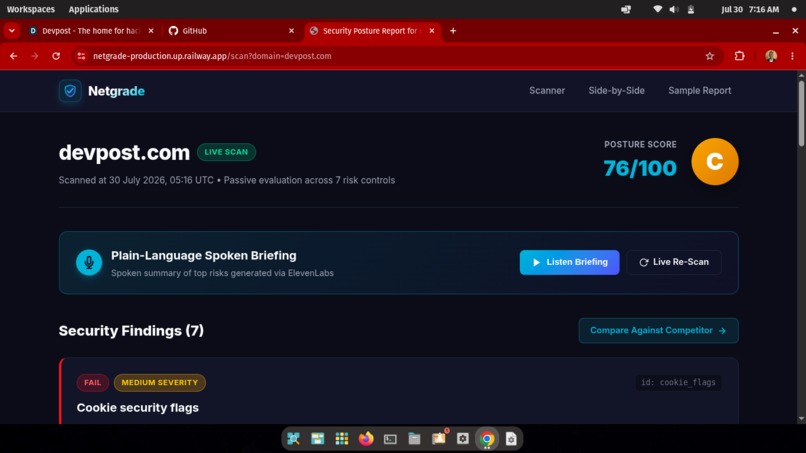Open the workspaces overview icon in dock
806x453 pixels.
pos(318,439)
